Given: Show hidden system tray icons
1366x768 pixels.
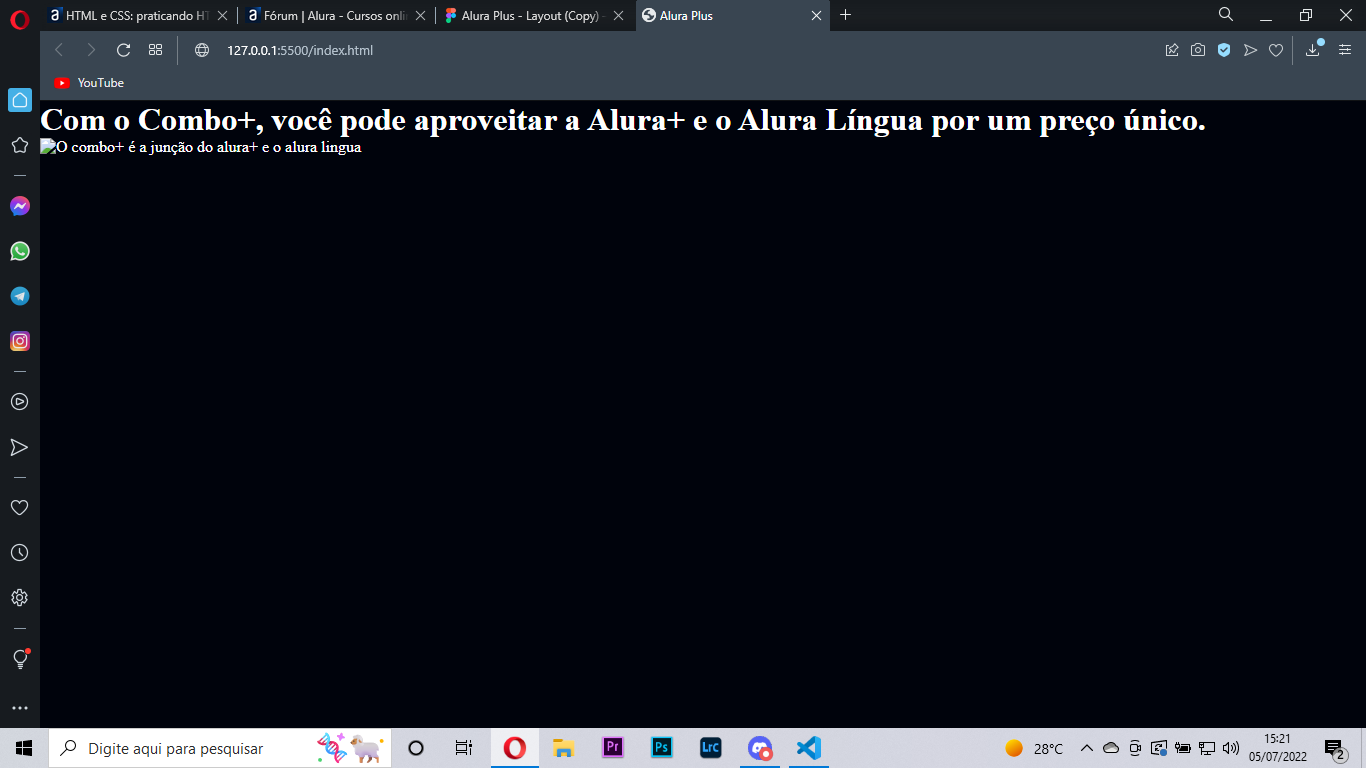Looking at the screenshot, I should pyautogui.click(x=1087, y=748).
